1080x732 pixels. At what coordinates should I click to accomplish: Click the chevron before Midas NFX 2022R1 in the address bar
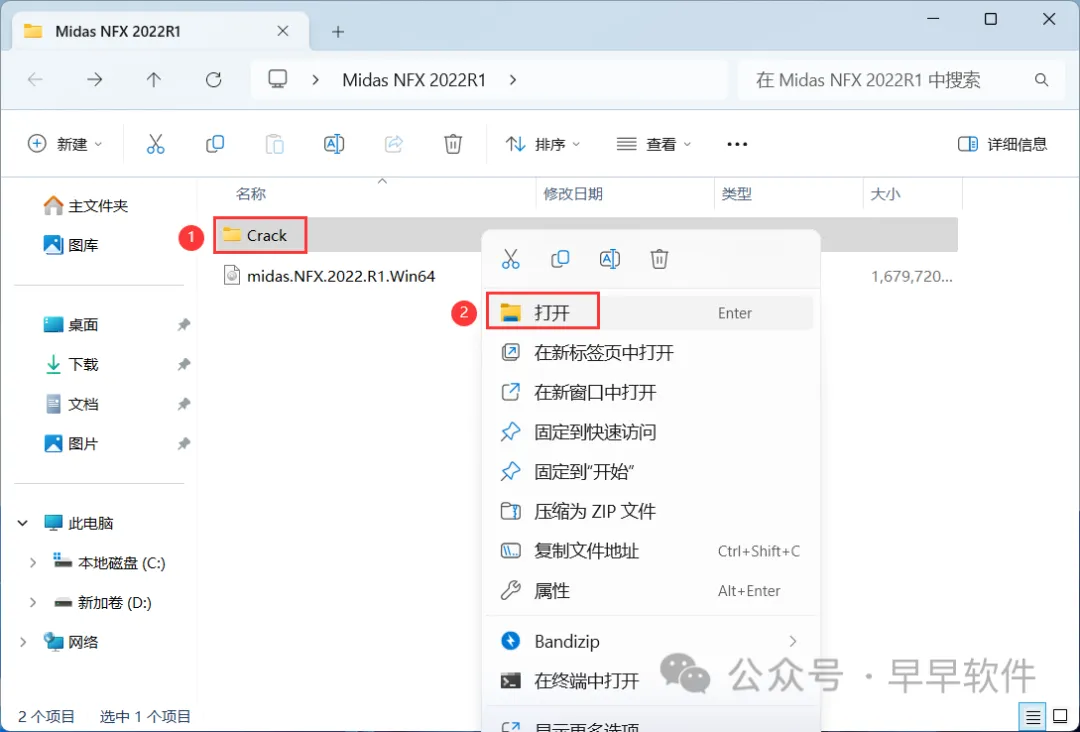(315, 80)
